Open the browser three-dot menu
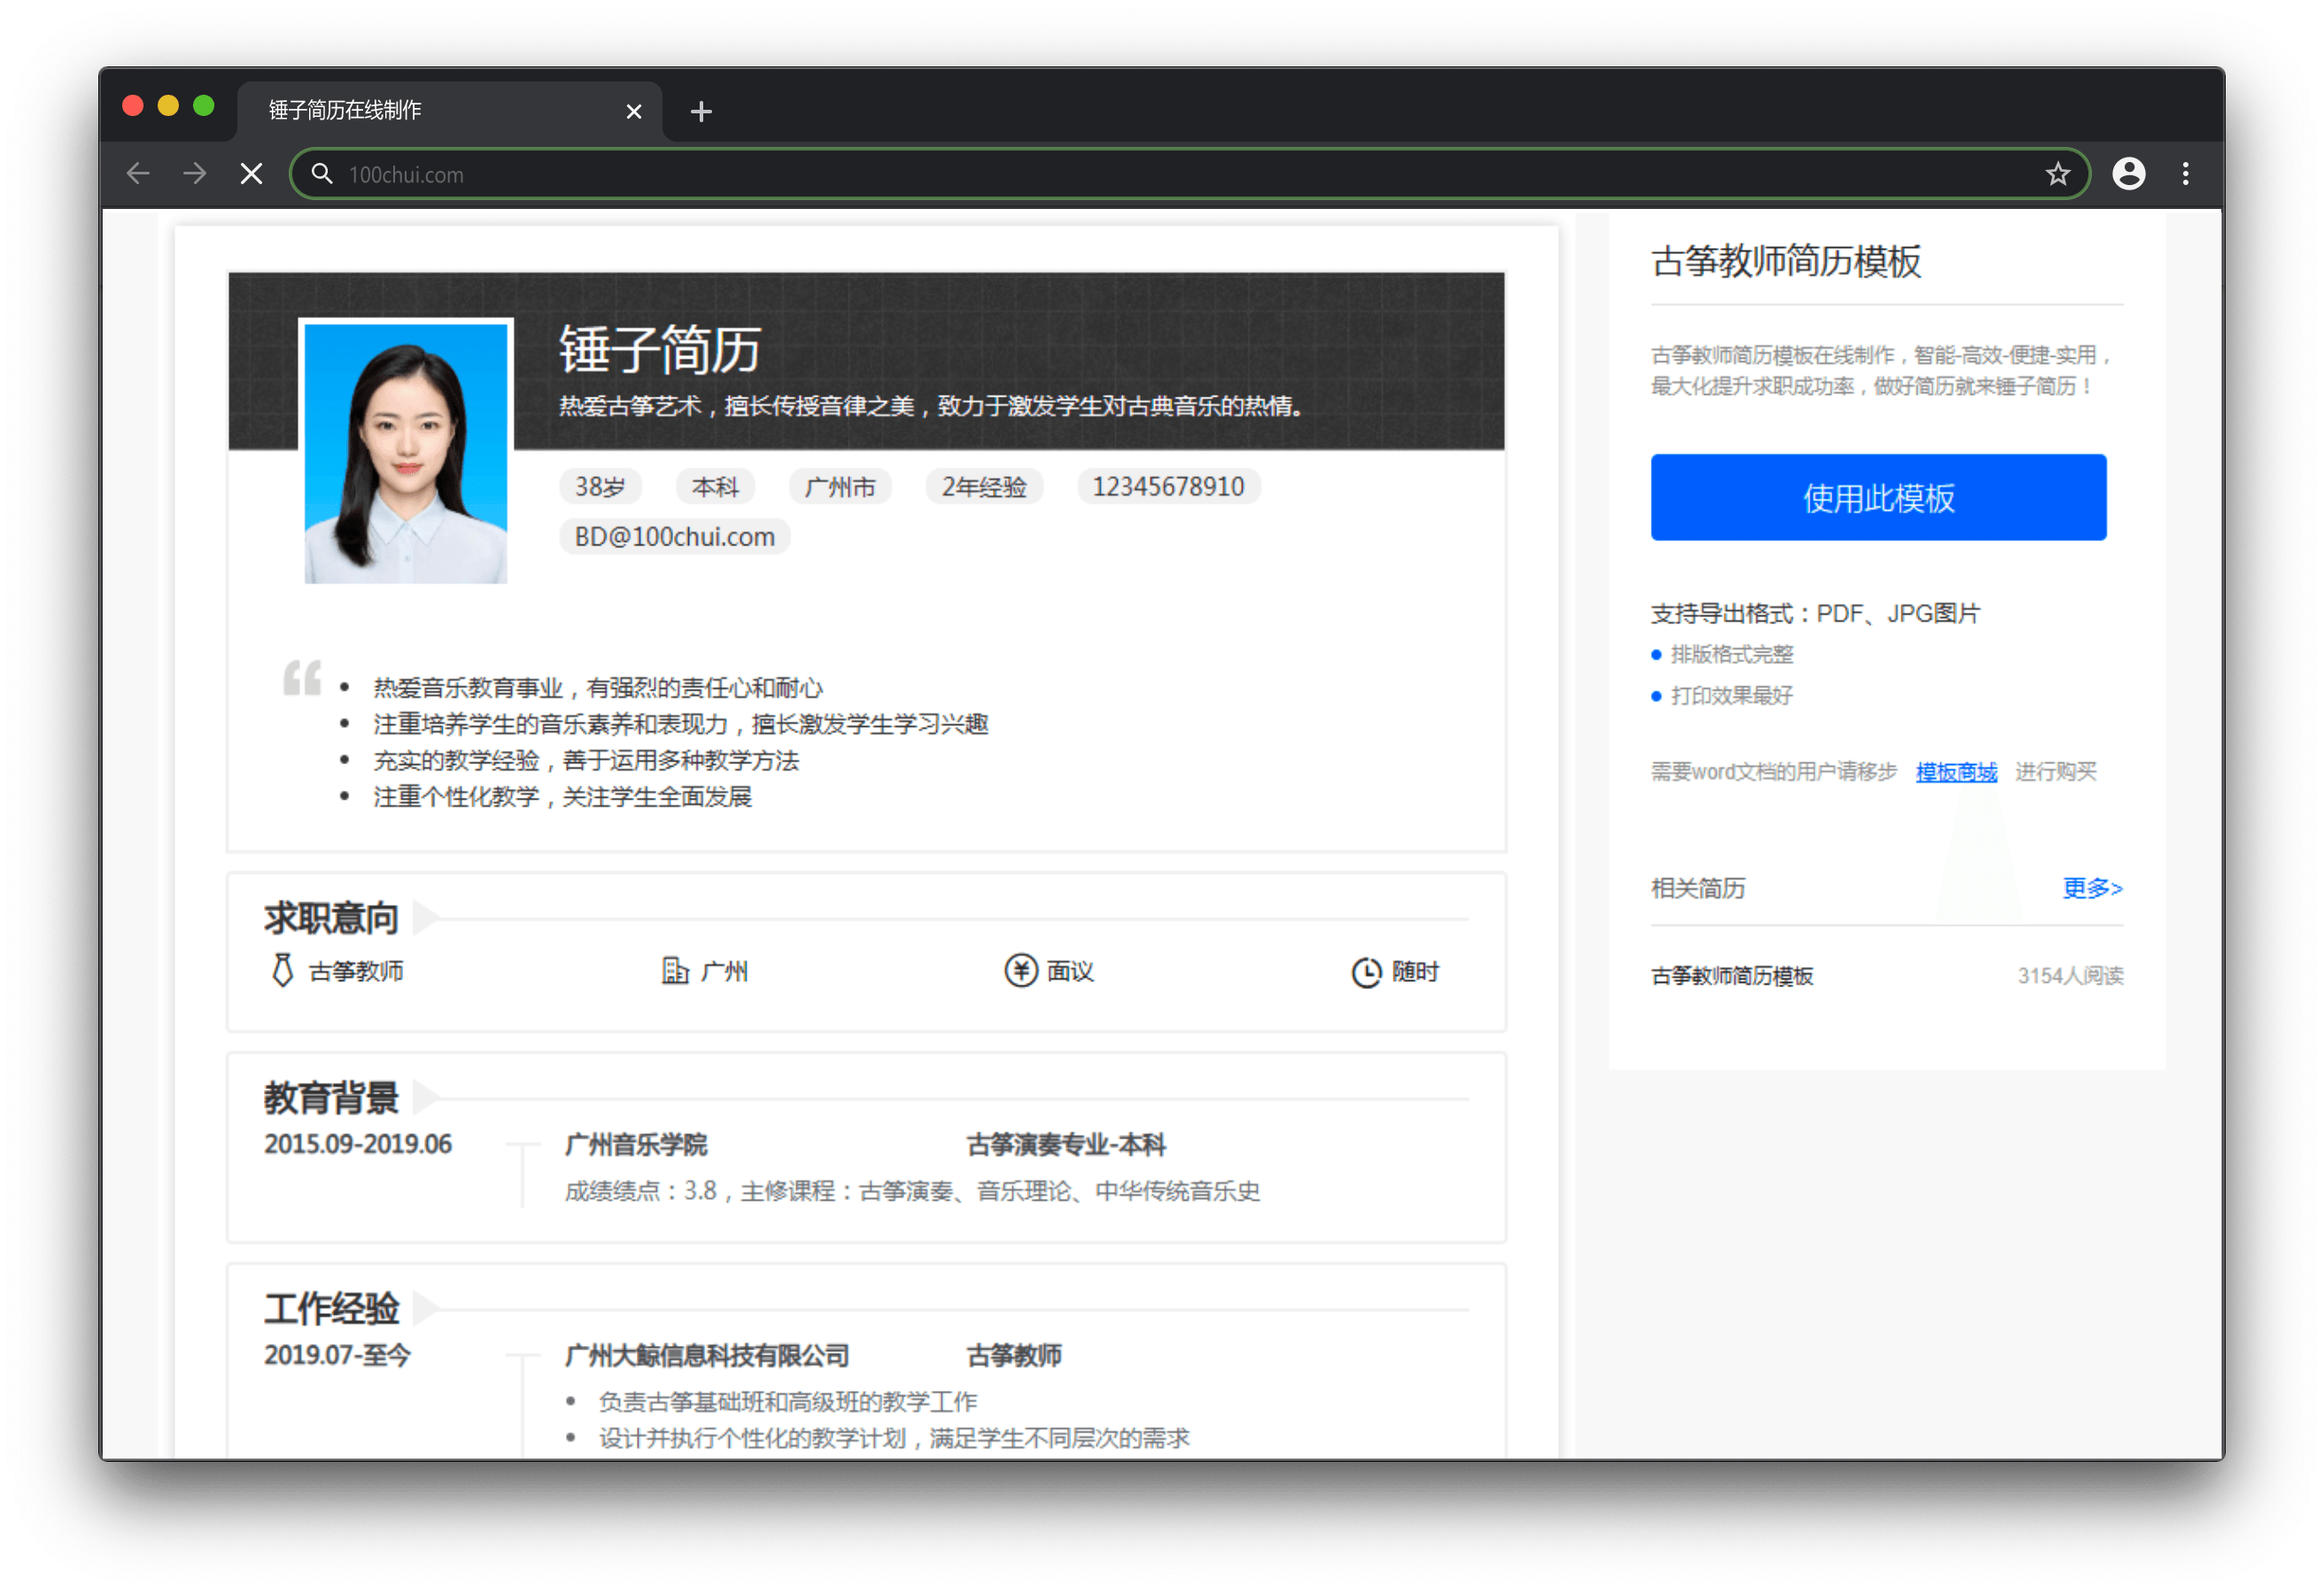Viewport: 2324px width, 1592px height. [2185, 174]
